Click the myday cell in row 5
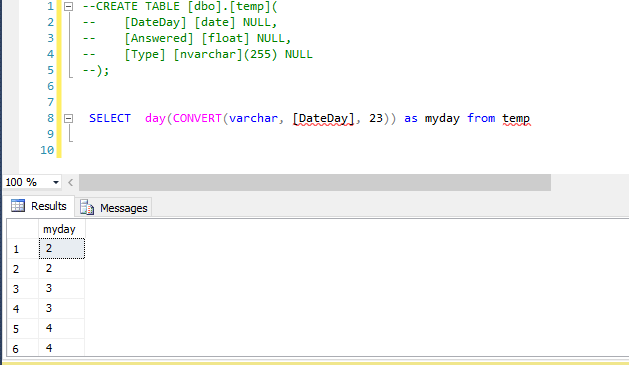629x365 pixels. click(x=62, y=329)
